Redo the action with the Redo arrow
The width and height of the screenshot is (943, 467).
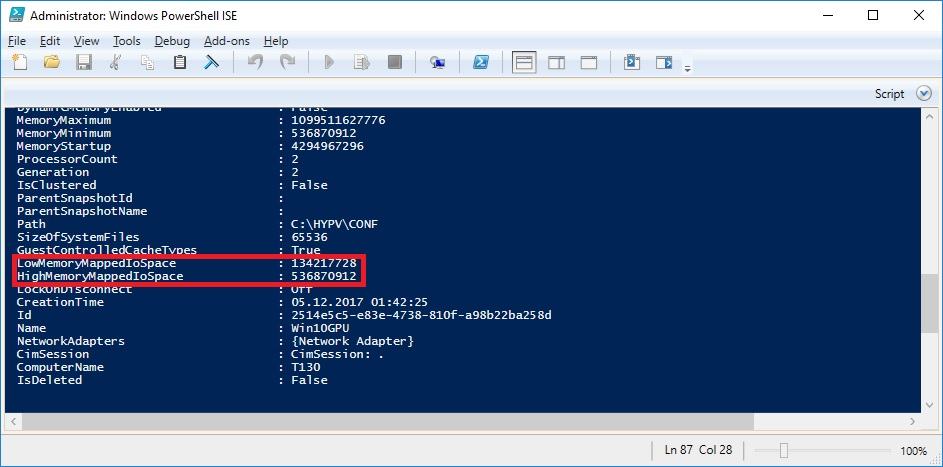pyautogui.click(x=288, y=62)
